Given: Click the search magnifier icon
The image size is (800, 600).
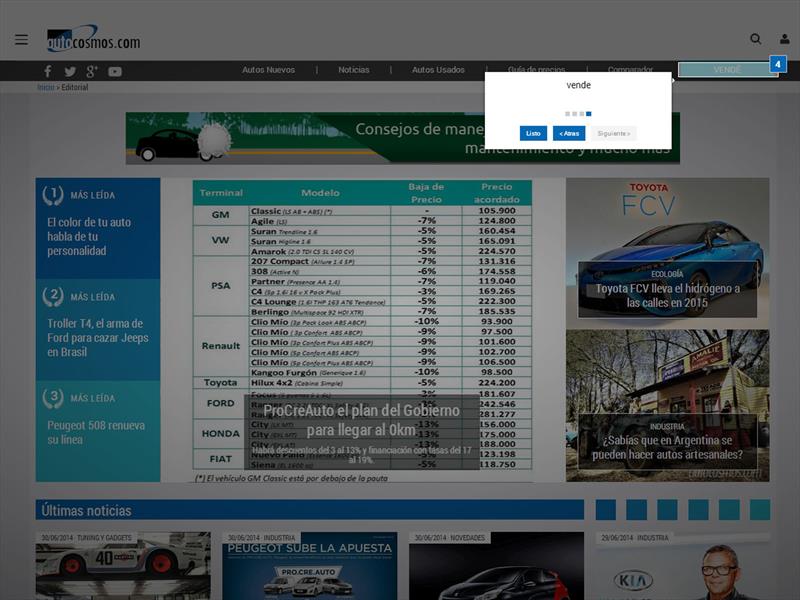Looking at the screenshot, I should 756,39.
